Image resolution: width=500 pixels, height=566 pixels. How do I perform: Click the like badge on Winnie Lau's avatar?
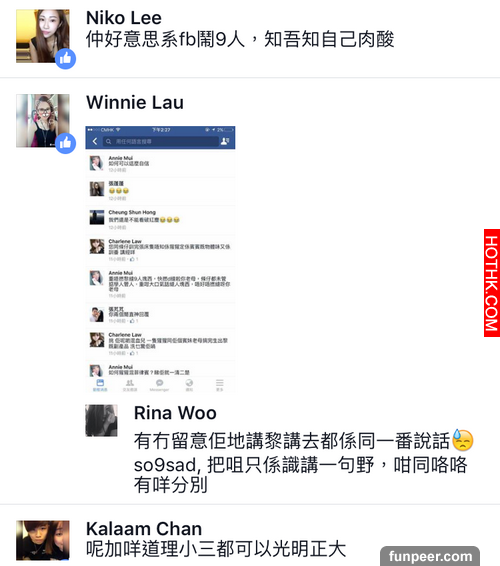[x=65, y=143]
